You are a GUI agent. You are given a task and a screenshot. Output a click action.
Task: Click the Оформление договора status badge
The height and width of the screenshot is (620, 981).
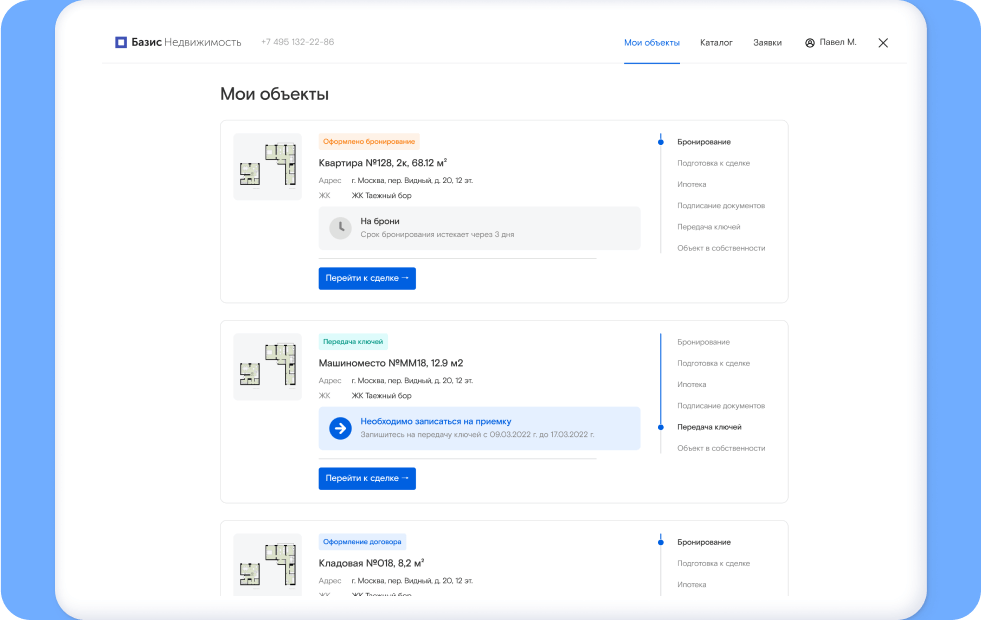pos(362,542)
